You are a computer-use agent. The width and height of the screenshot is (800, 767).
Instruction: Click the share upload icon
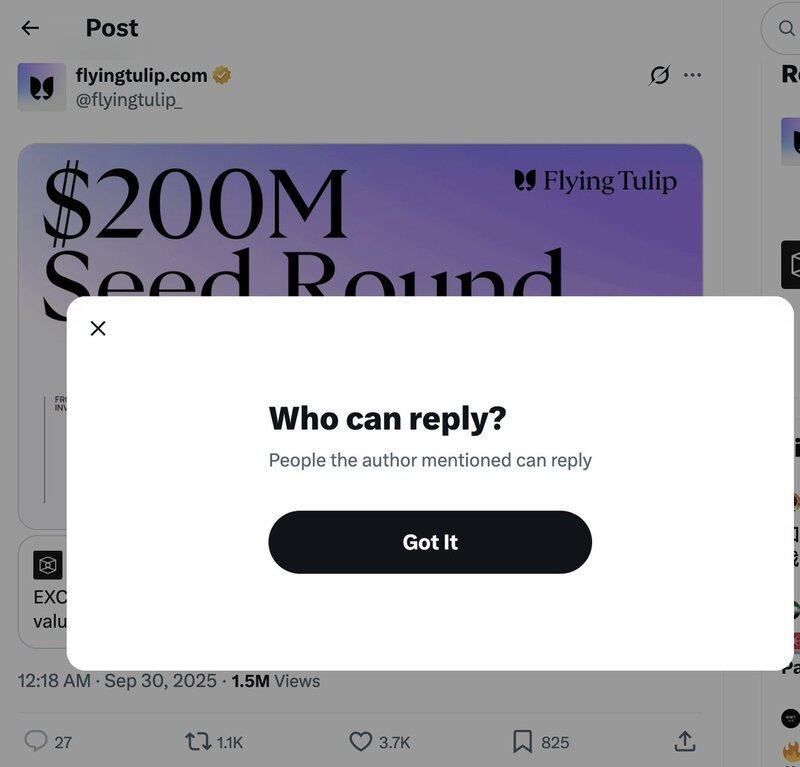(684, 741)
